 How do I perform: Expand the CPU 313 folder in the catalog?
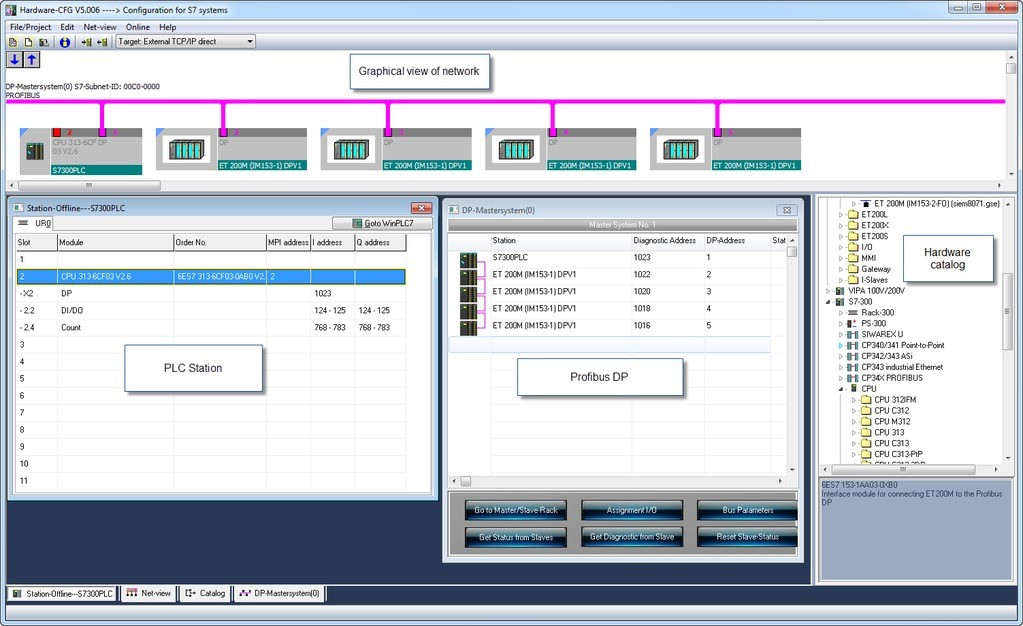click(853, 431)
